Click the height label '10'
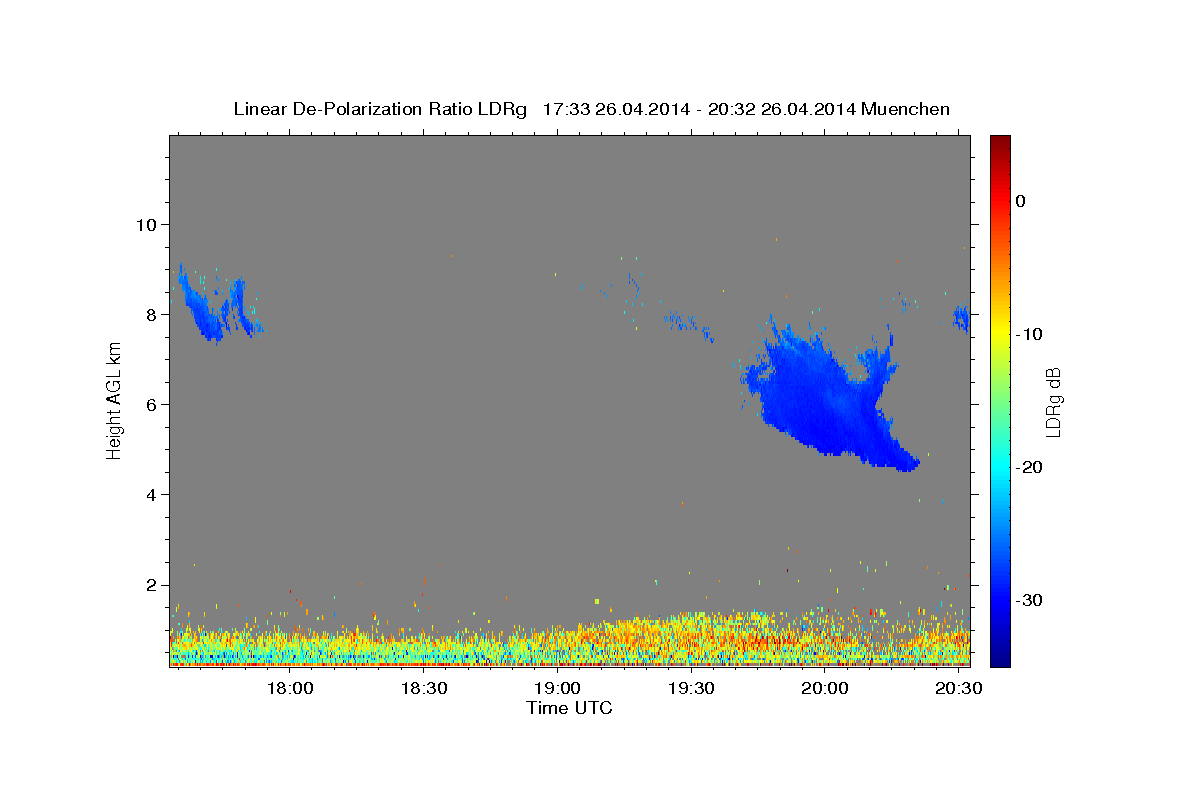 [148, 224]
